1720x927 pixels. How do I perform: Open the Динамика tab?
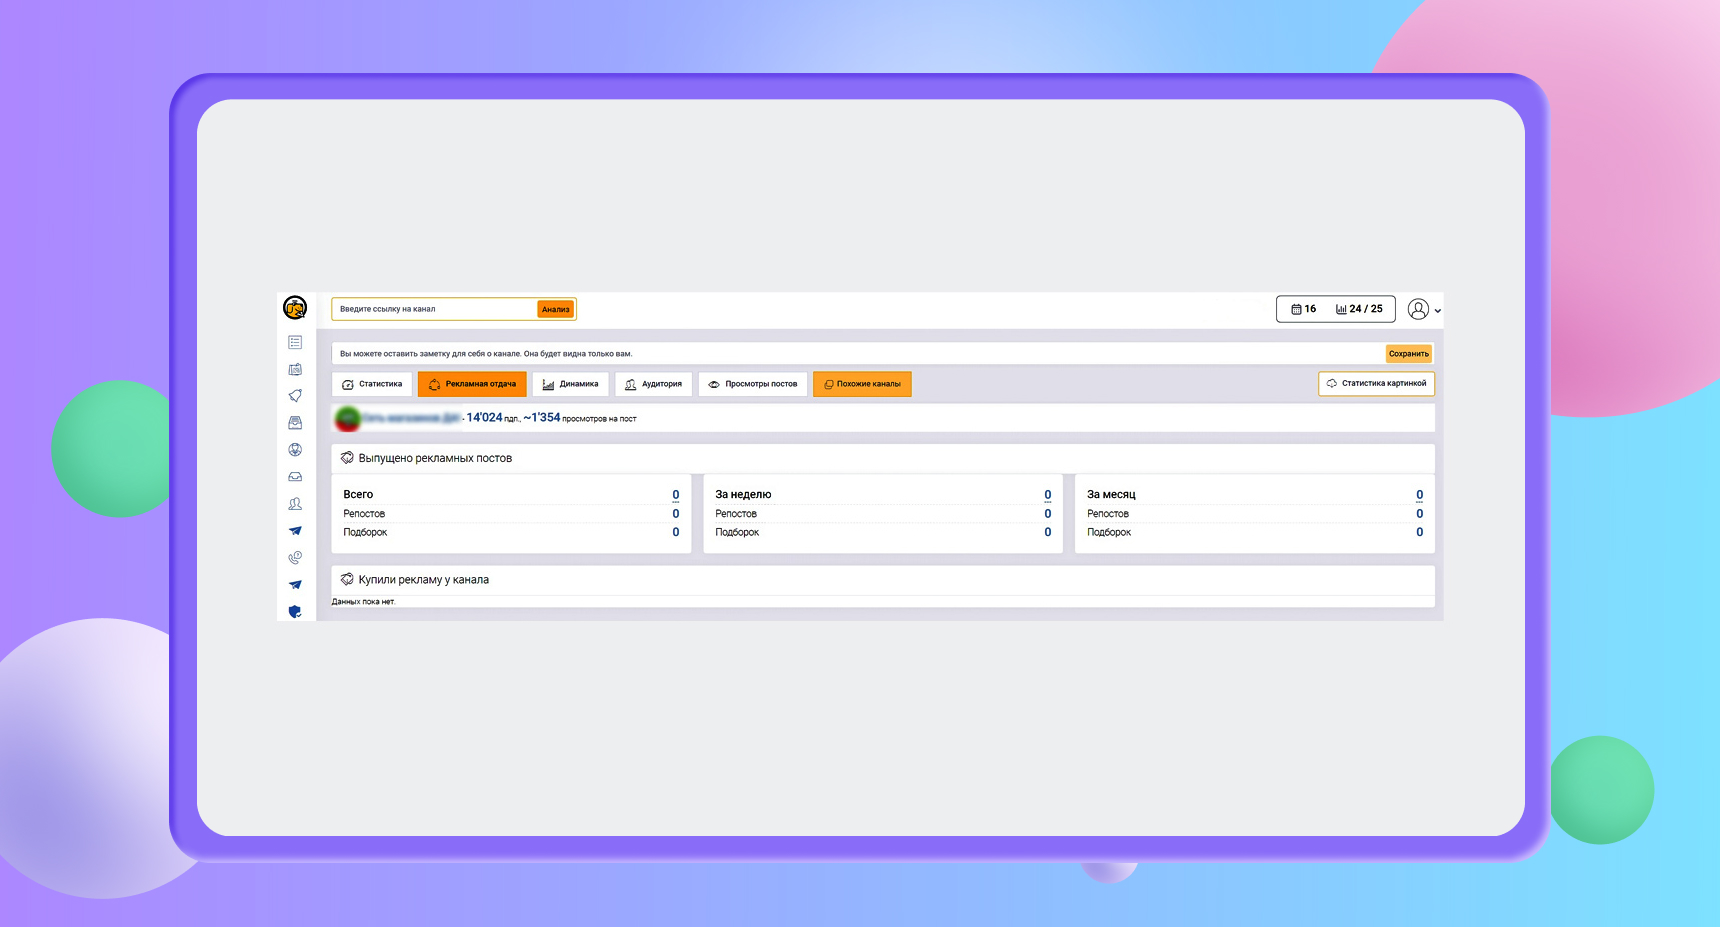pyautogui.click(x=570, y=384)
